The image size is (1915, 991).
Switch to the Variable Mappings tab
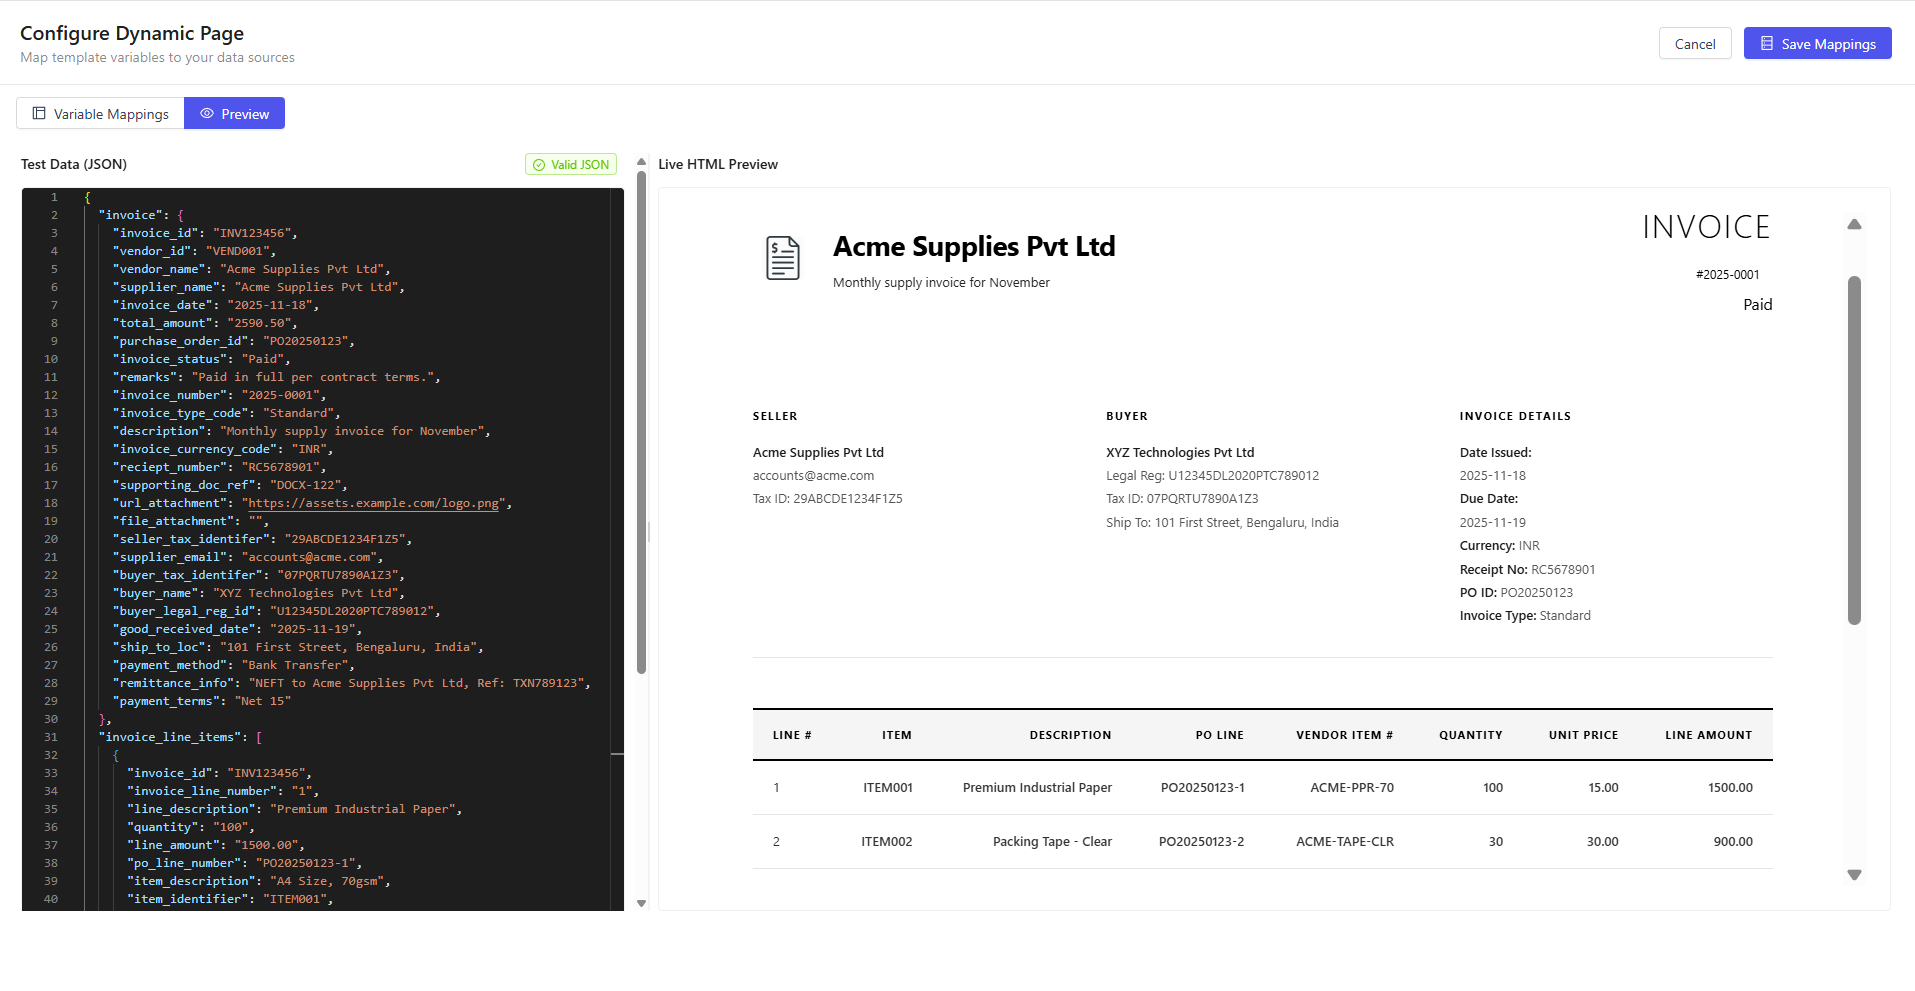(99, 113)
